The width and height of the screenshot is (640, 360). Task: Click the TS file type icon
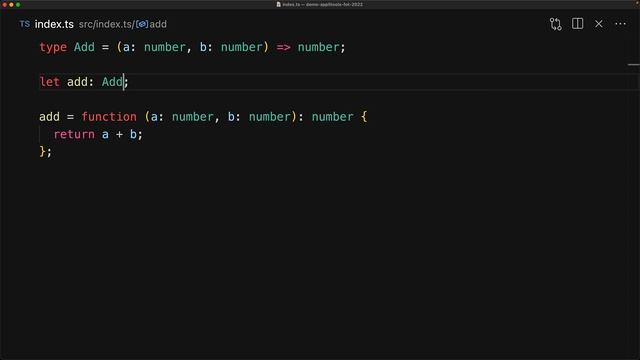click(25, 24)
